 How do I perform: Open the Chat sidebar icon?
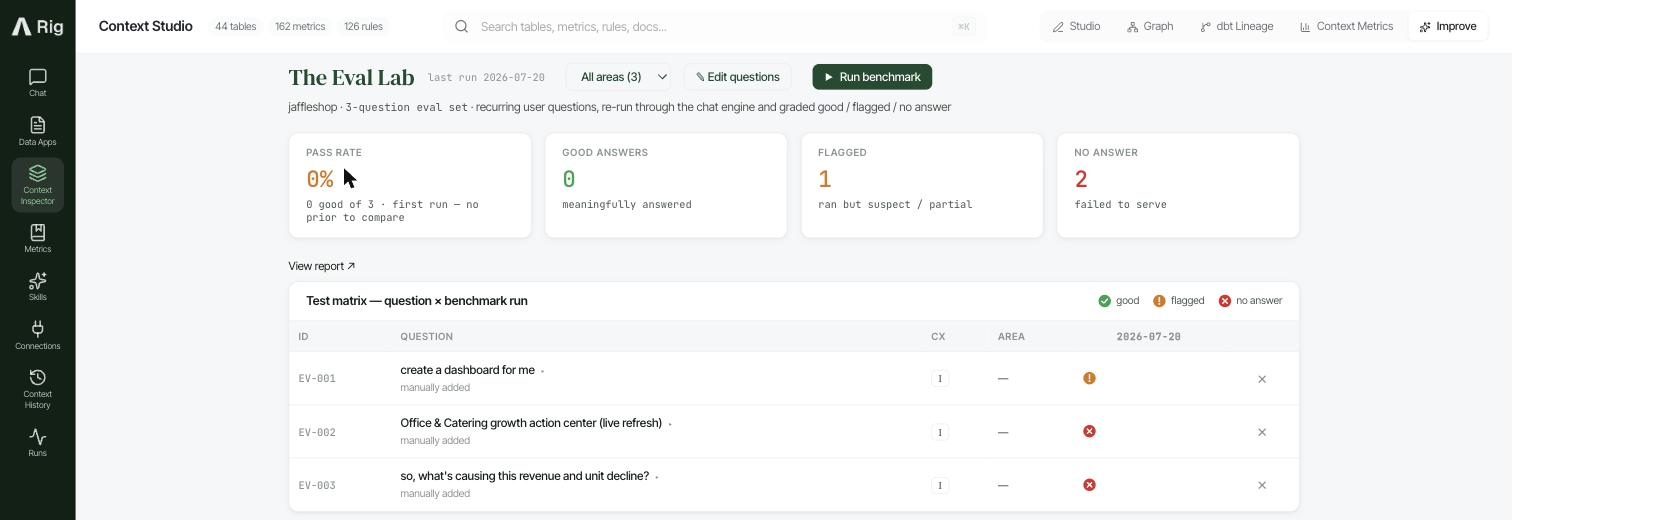[37, 83]
